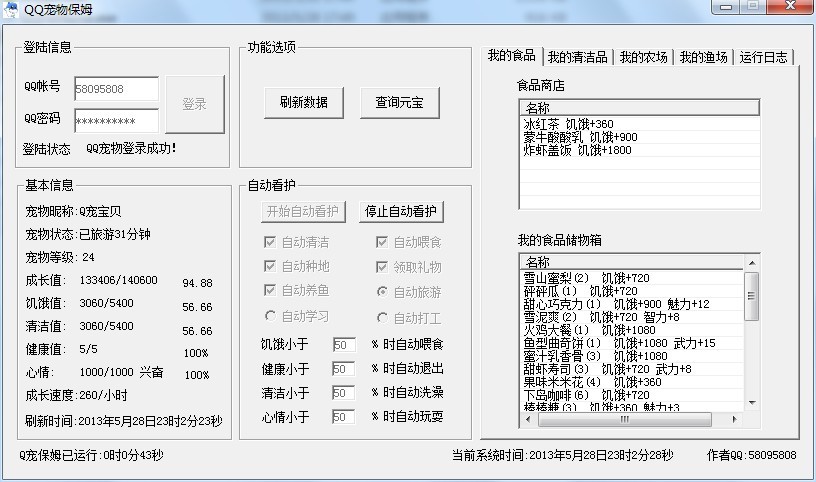Click the 成长值 133406/140600 value
The image size is (816, 482).
(119, 280)
